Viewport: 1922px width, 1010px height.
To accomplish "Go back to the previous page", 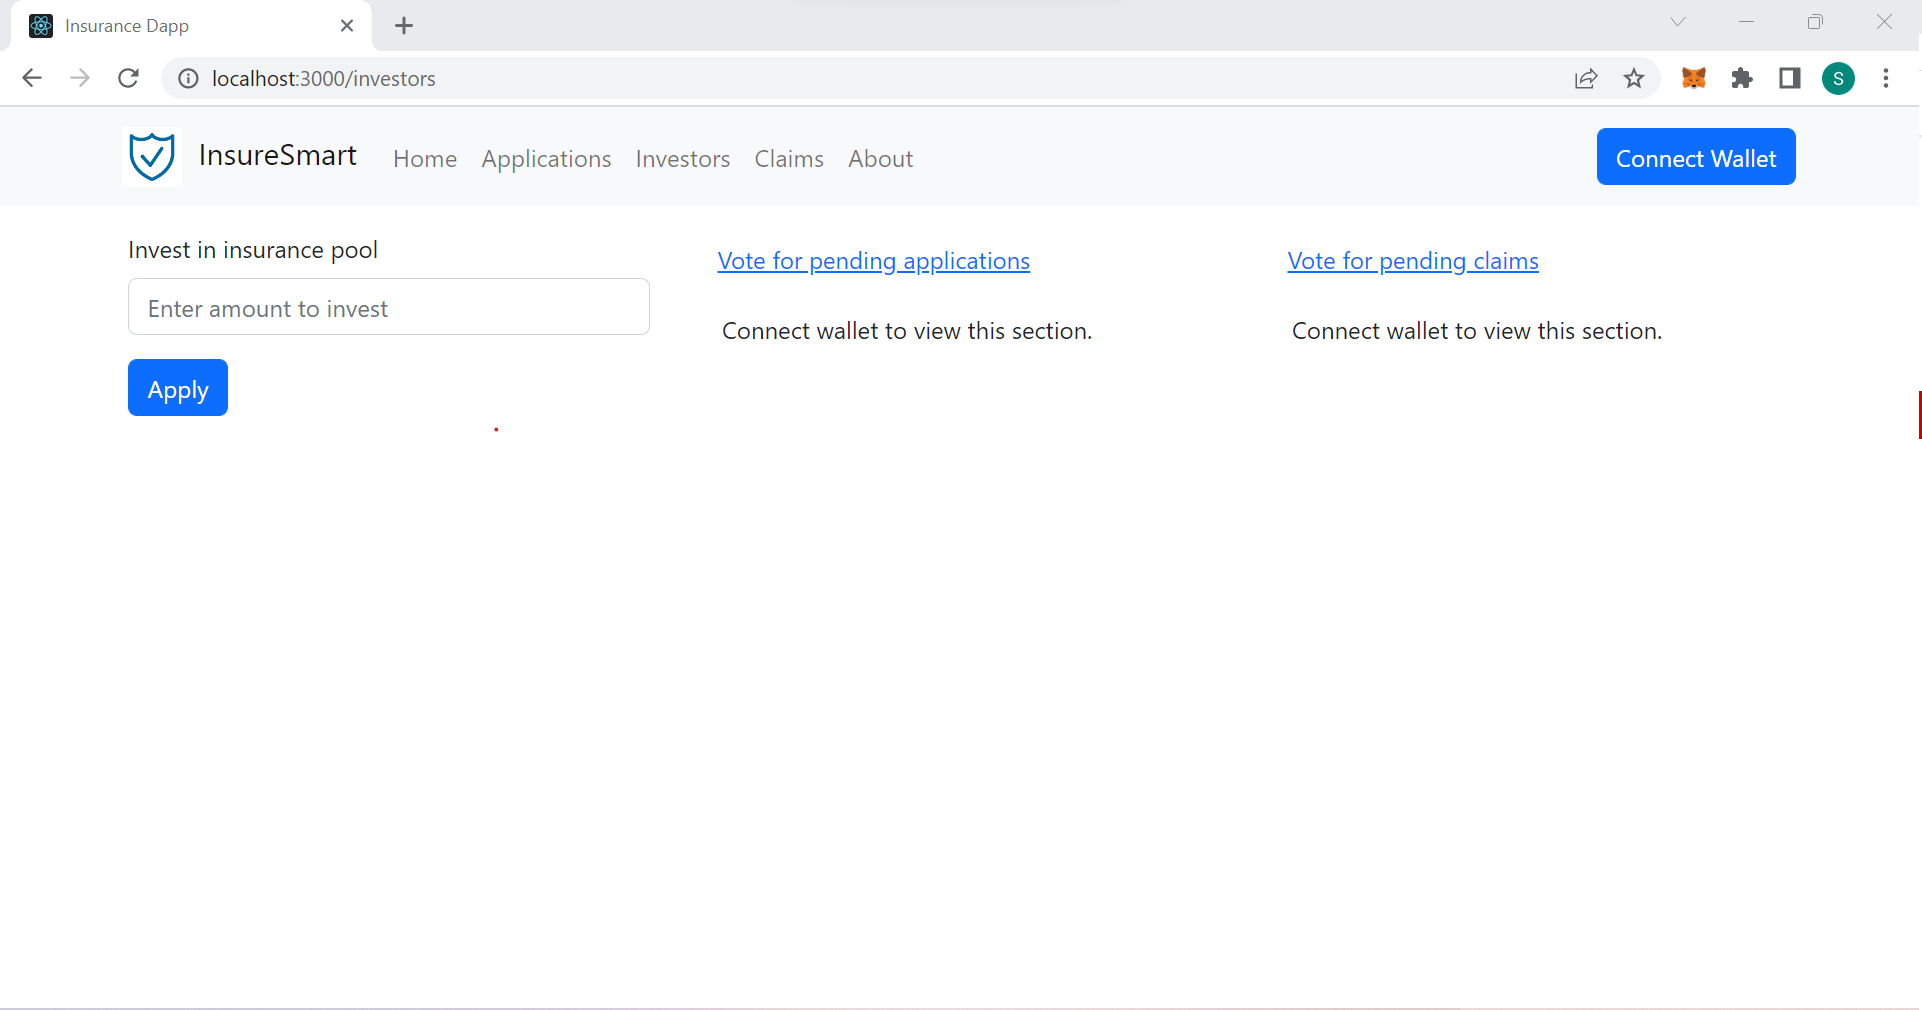I will click(32, 78).
